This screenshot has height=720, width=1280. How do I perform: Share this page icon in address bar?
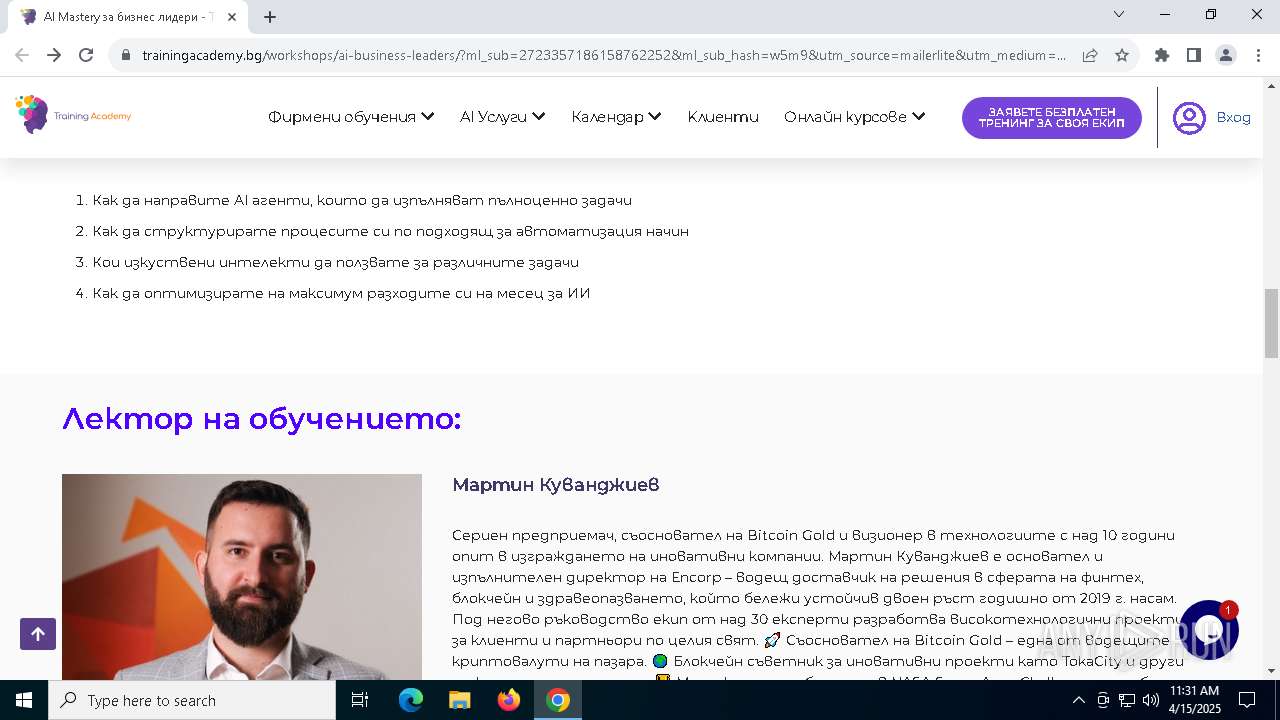(x=1090, y=56)
